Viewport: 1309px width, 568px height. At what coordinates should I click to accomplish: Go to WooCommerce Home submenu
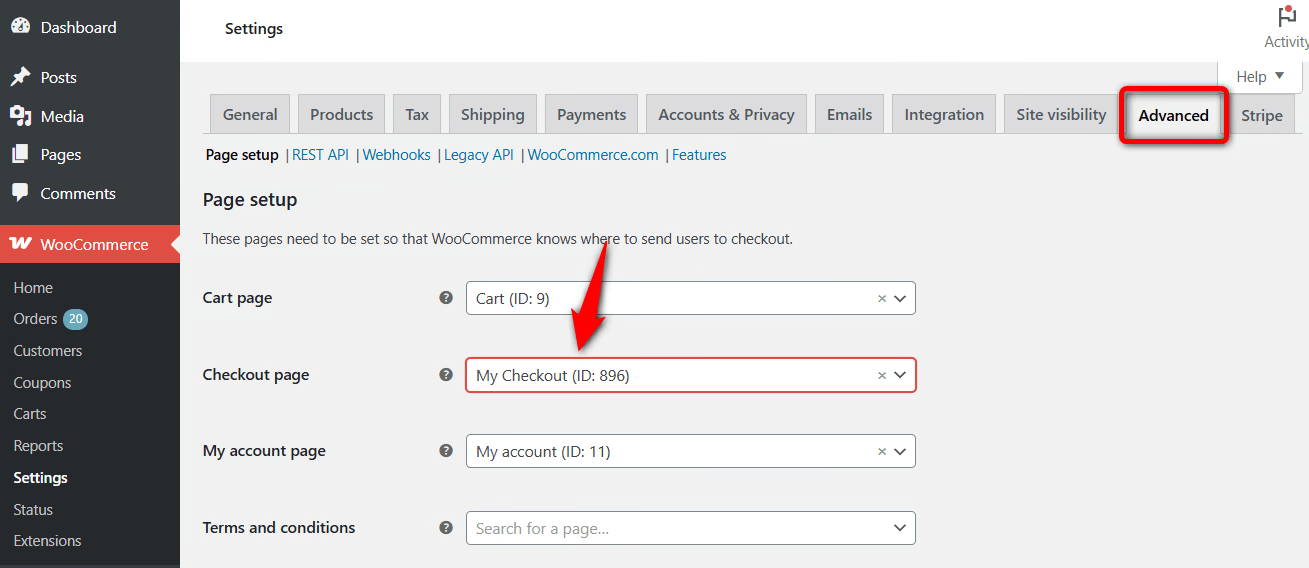[x=33, y=287]
